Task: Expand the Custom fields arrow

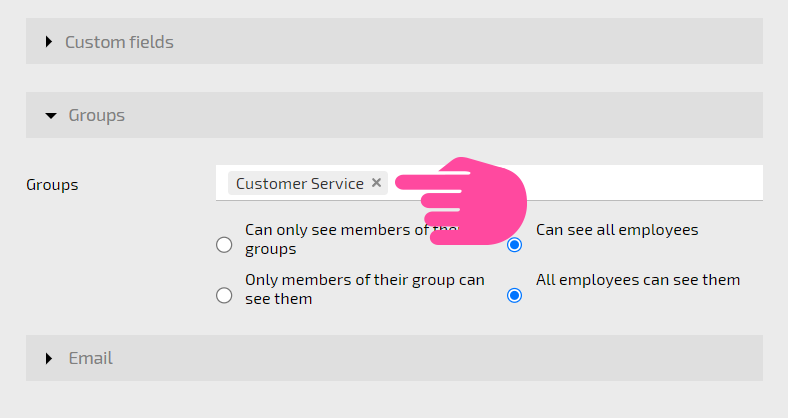Action: click(x=49, y=42)
